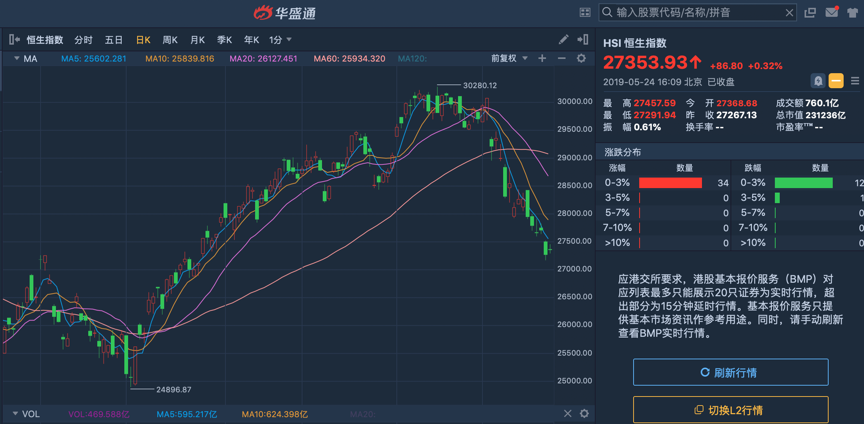
Task: Open the skin theme shirt icon
Action: 852,12
